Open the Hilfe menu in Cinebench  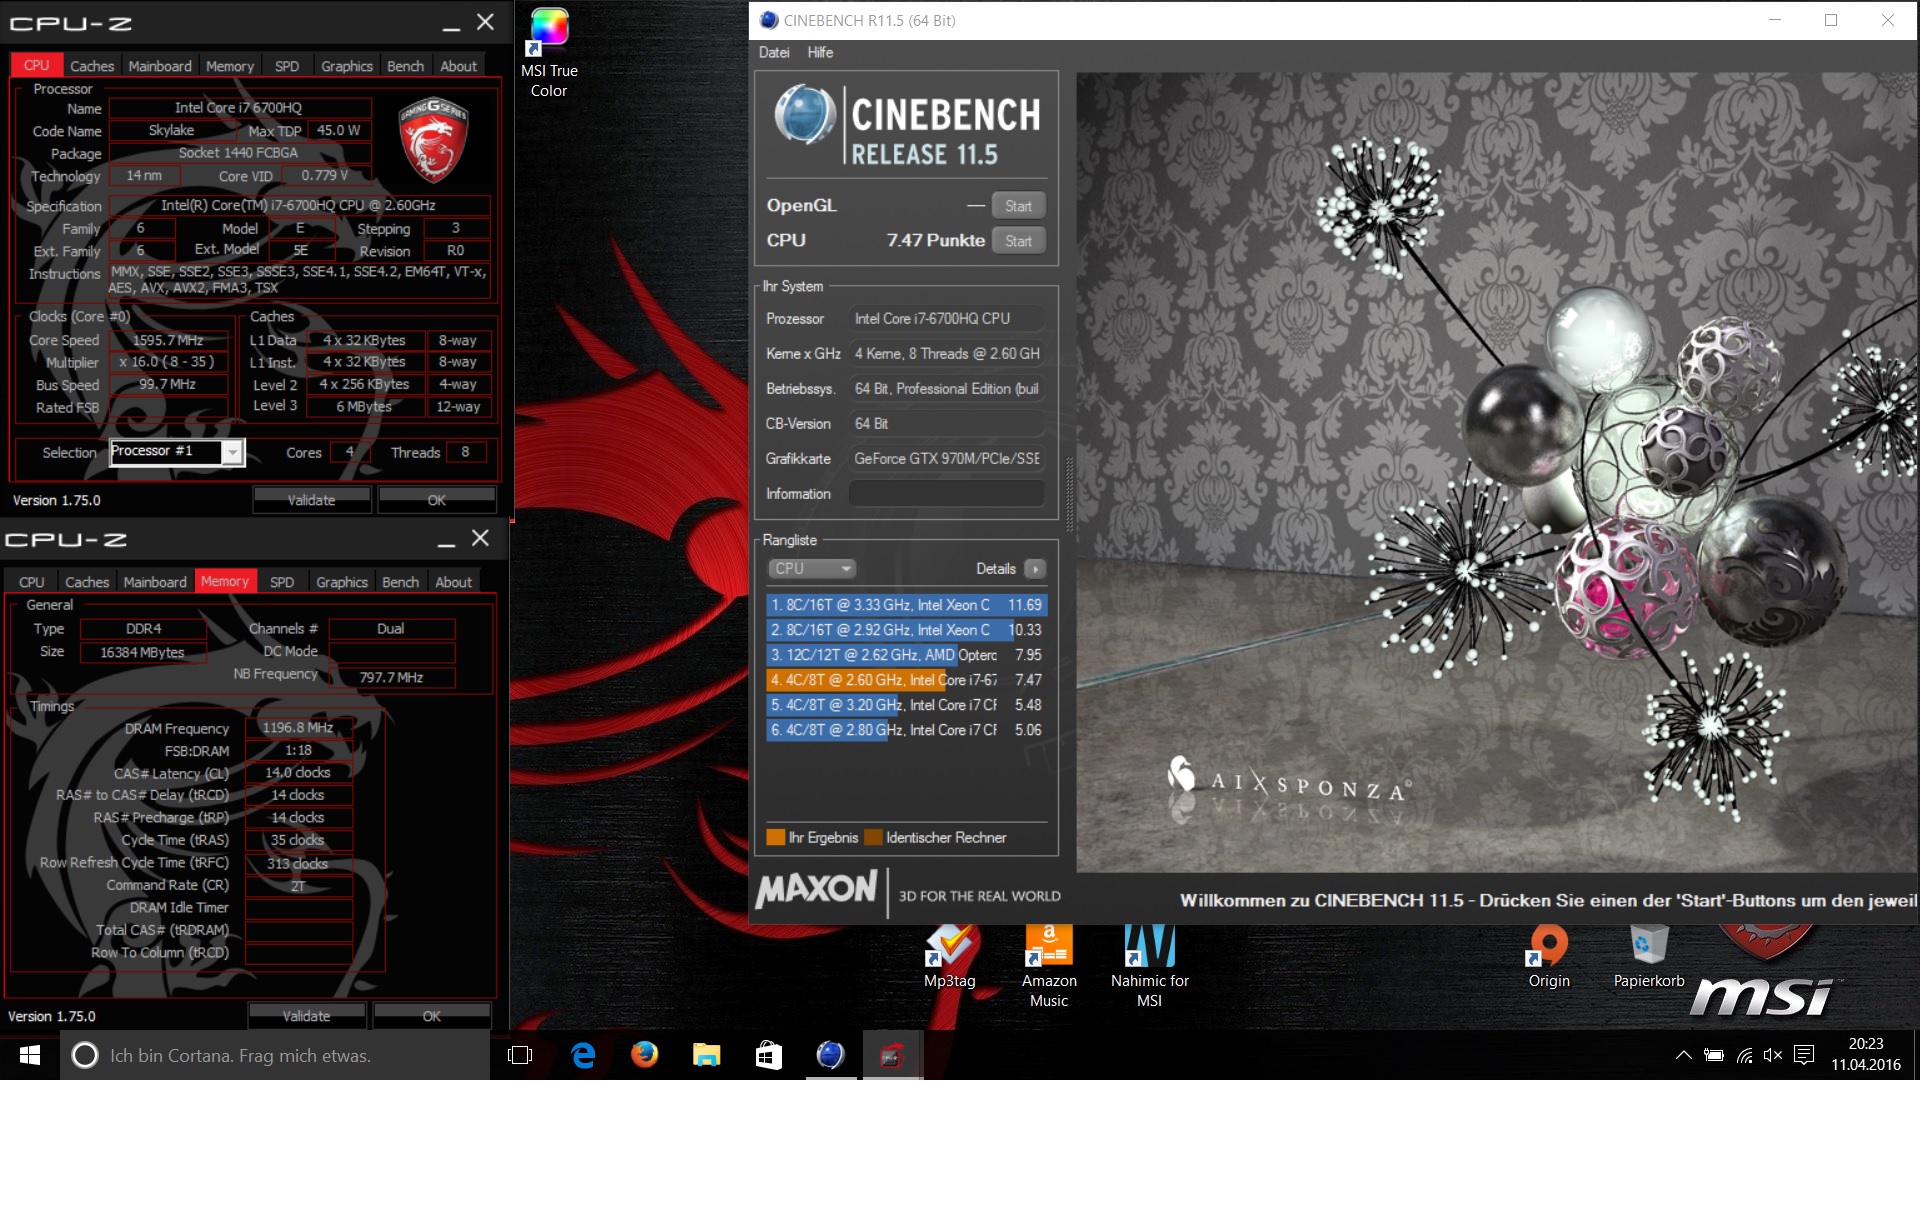click(x=820, y=52)
